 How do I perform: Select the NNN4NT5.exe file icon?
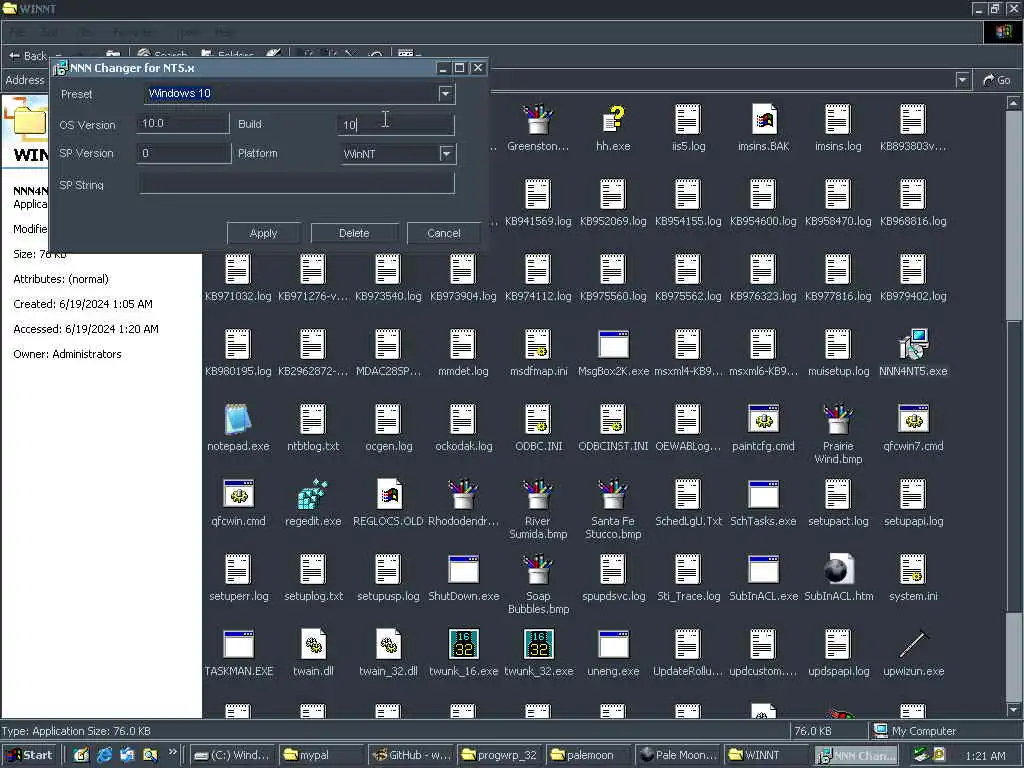pyautogui.click(x=913, y=345)
